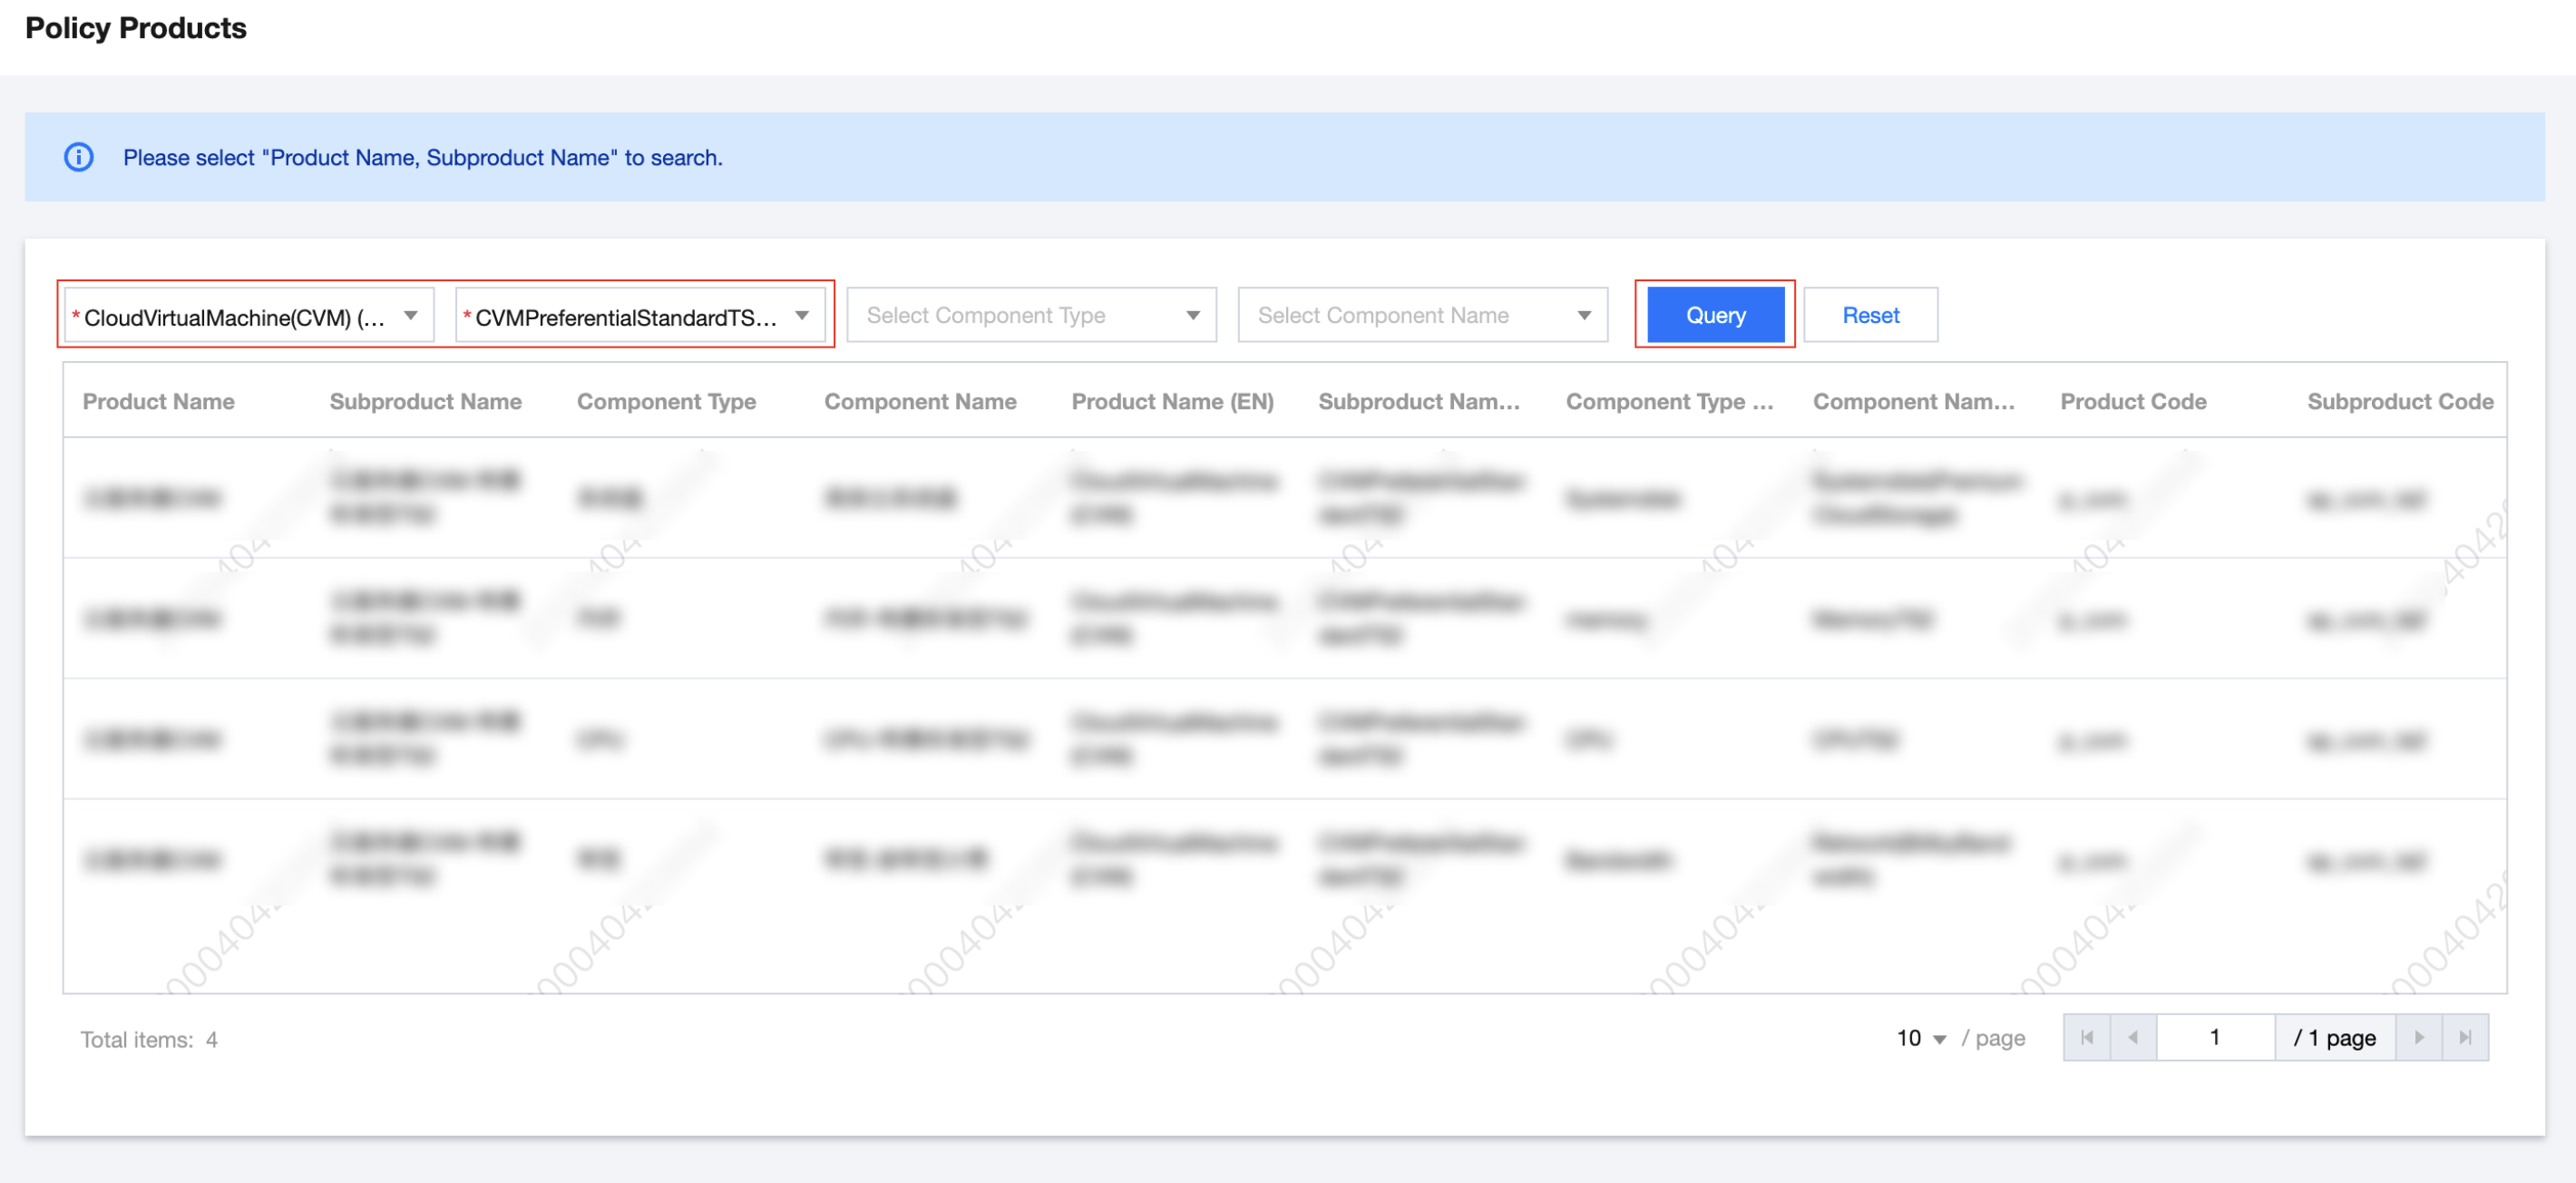Image resolution: width=2576 pixels, height=1183 pixels.
Task: Expand Select Component Type dropdown
Action: coord(1030,316)
